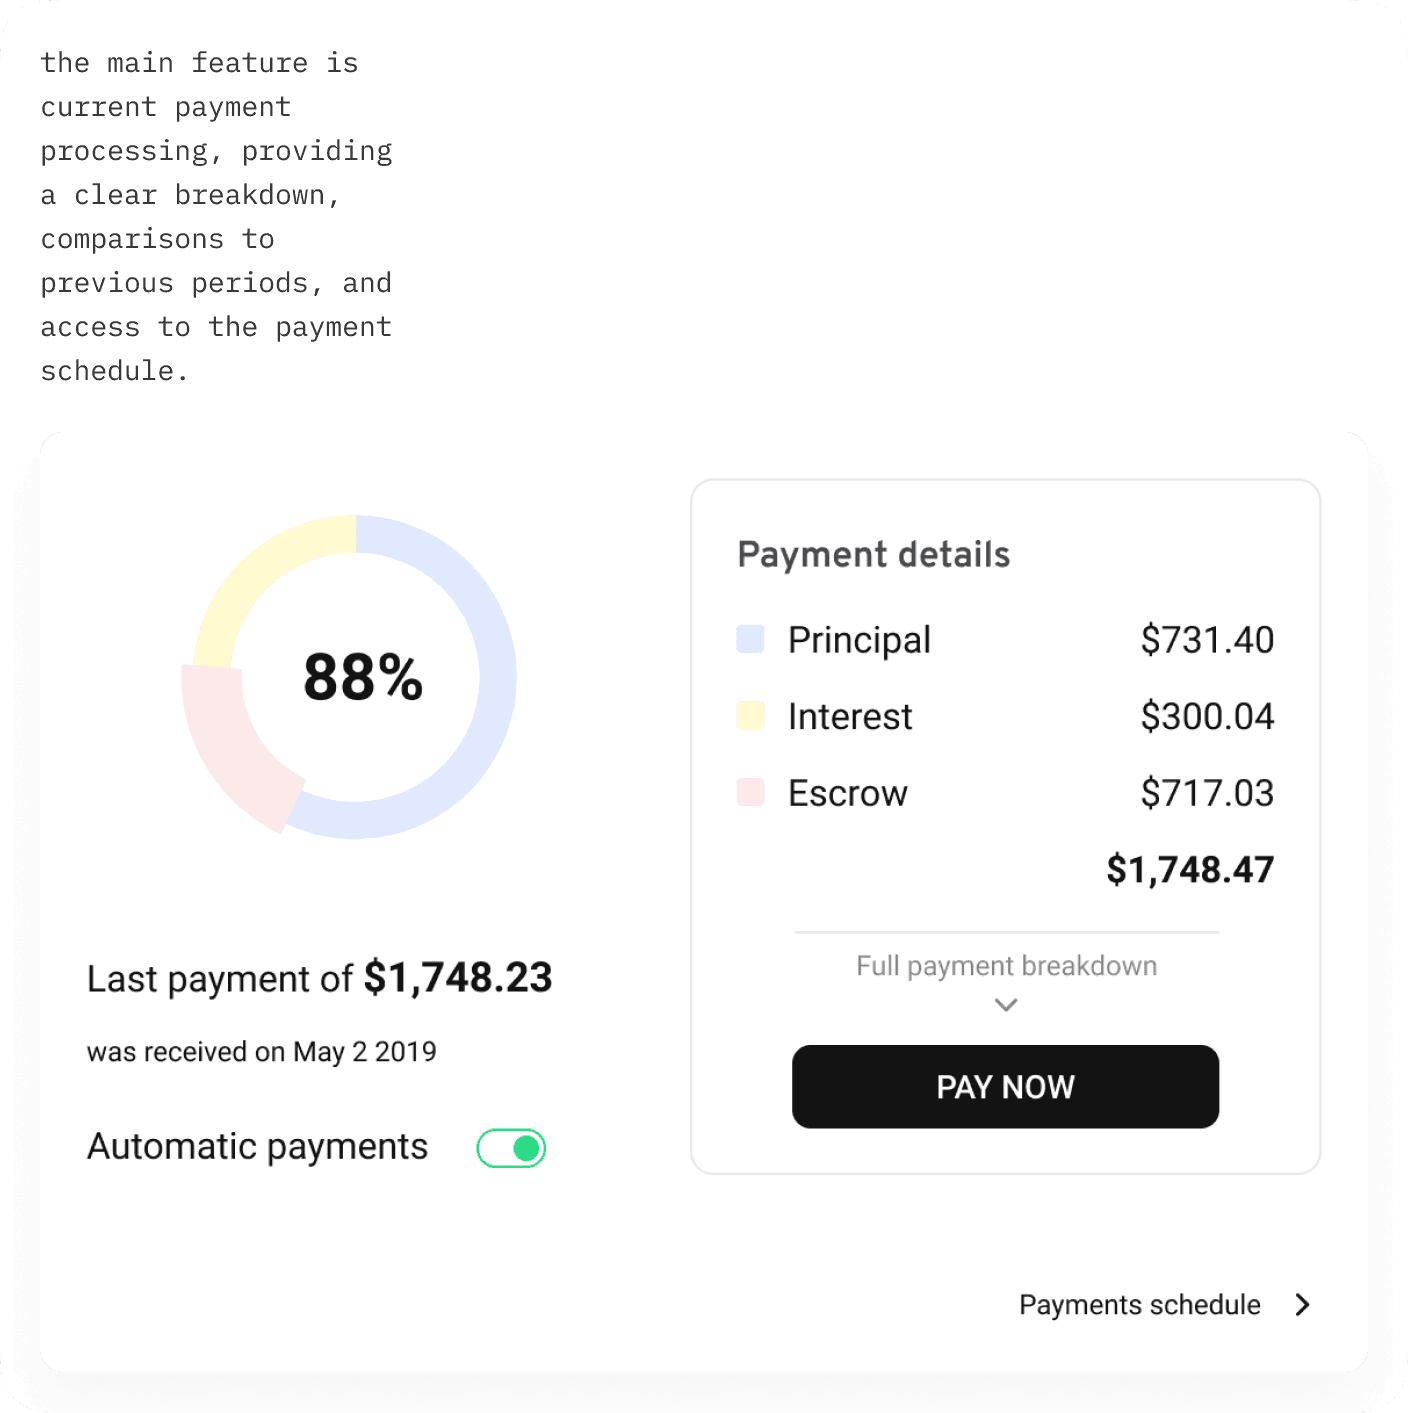Click the blue Principal color swatch
The image size is (1408, 1413).
coord(750,639)
